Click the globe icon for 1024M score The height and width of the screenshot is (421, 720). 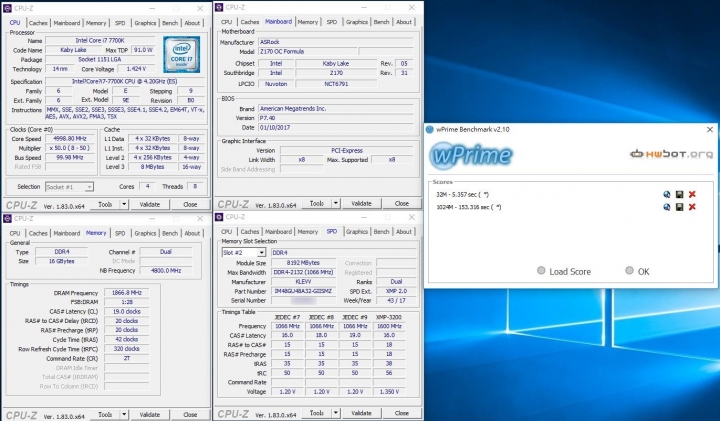[667, 207]
